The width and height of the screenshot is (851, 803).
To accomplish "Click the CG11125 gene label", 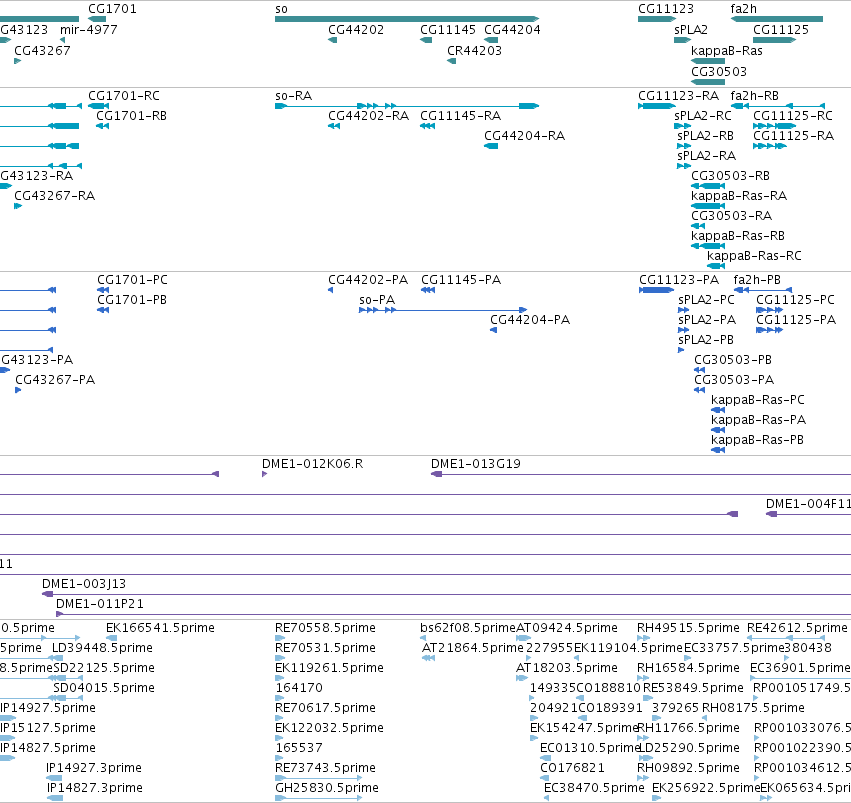I will click(781, 30).
